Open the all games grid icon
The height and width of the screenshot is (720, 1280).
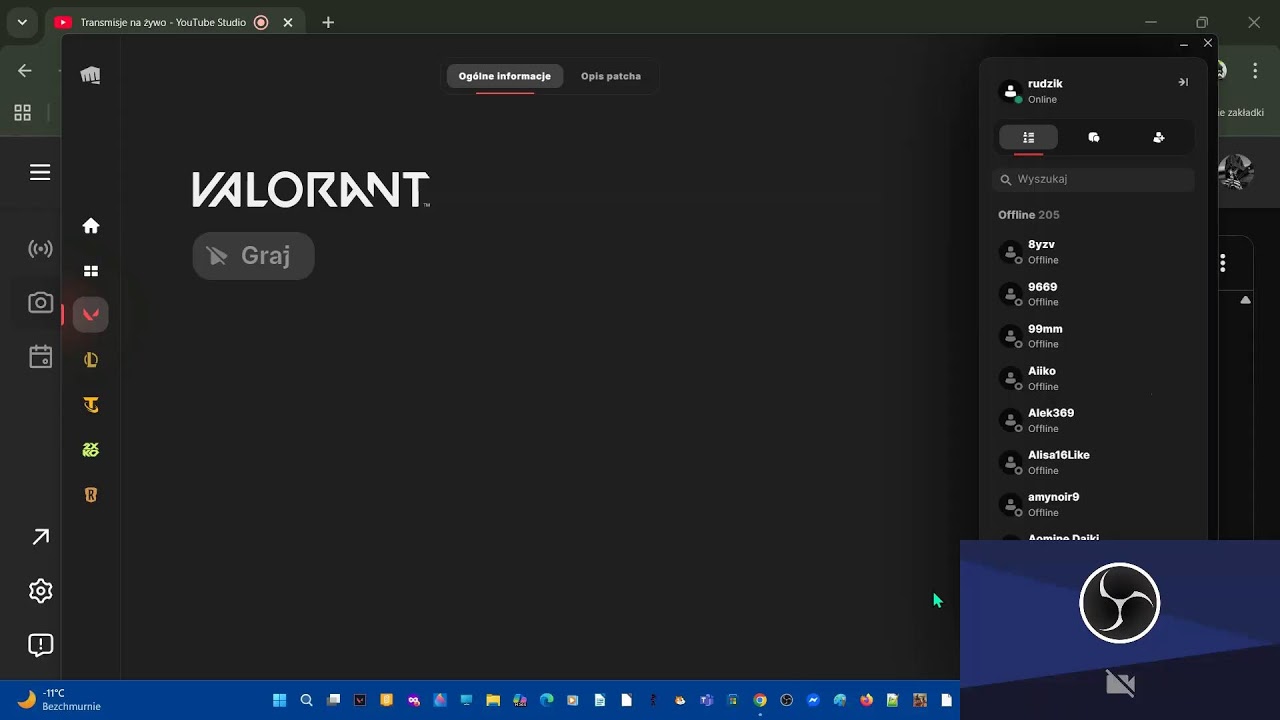[x=91, y=271]
